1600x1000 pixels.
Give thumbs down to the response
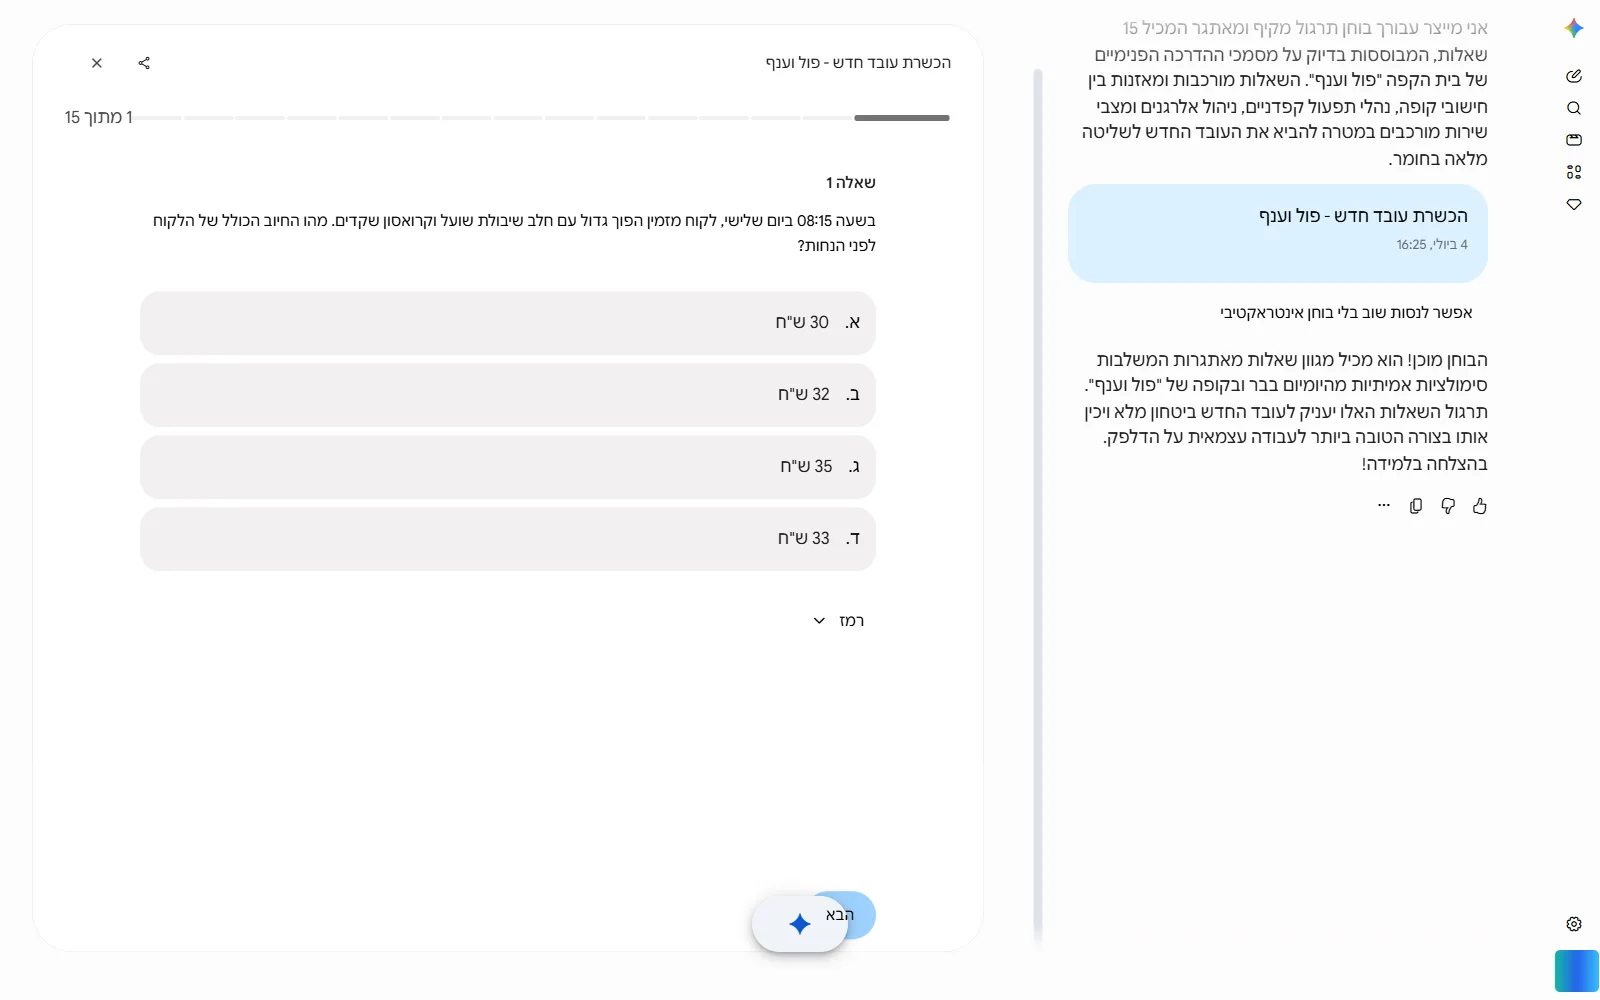pyautogui.click(x=1448, y=506)
